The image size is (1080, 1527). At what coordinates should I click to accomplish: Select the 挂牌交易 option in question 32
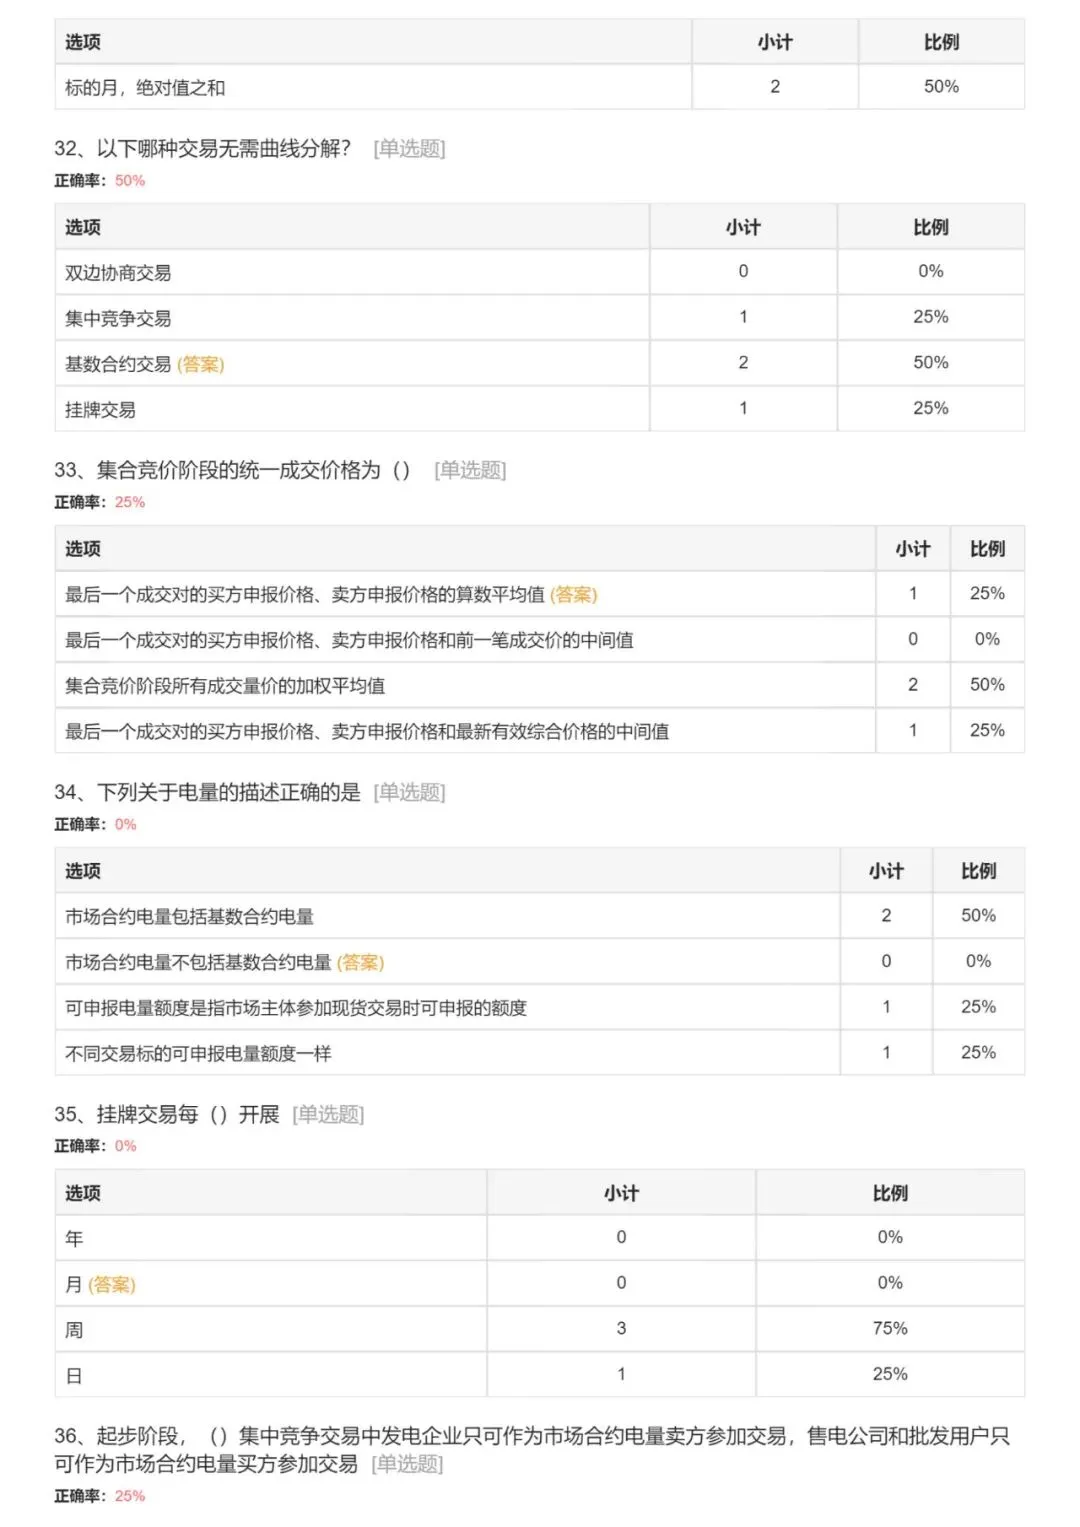click(540, 409)
